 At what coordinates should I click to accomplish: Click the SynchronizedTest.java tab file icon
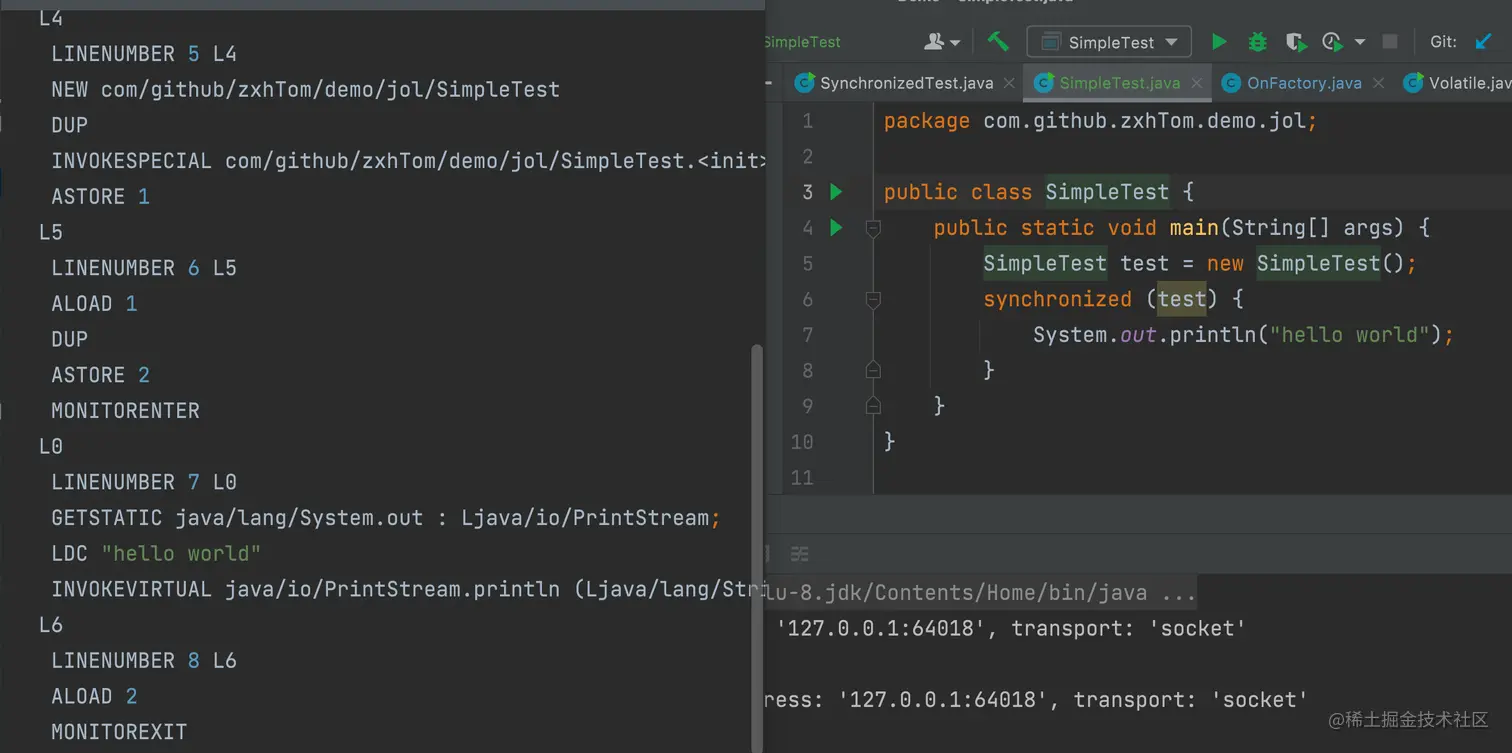click(804, 83)
